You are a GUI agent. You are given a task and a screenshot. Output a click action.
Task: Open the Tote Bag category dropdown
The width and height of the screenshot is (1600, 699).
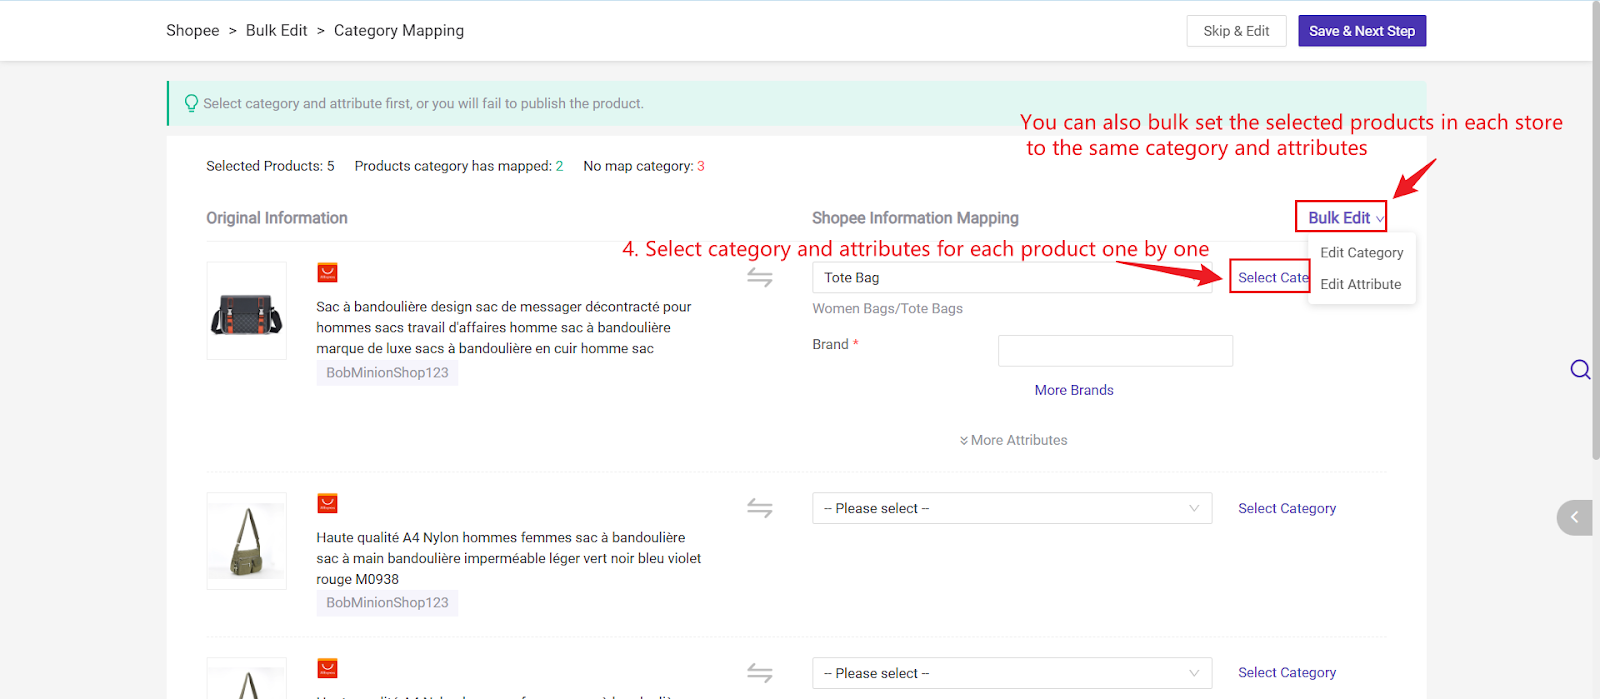pyautogui.click(x=1011, y=277)
